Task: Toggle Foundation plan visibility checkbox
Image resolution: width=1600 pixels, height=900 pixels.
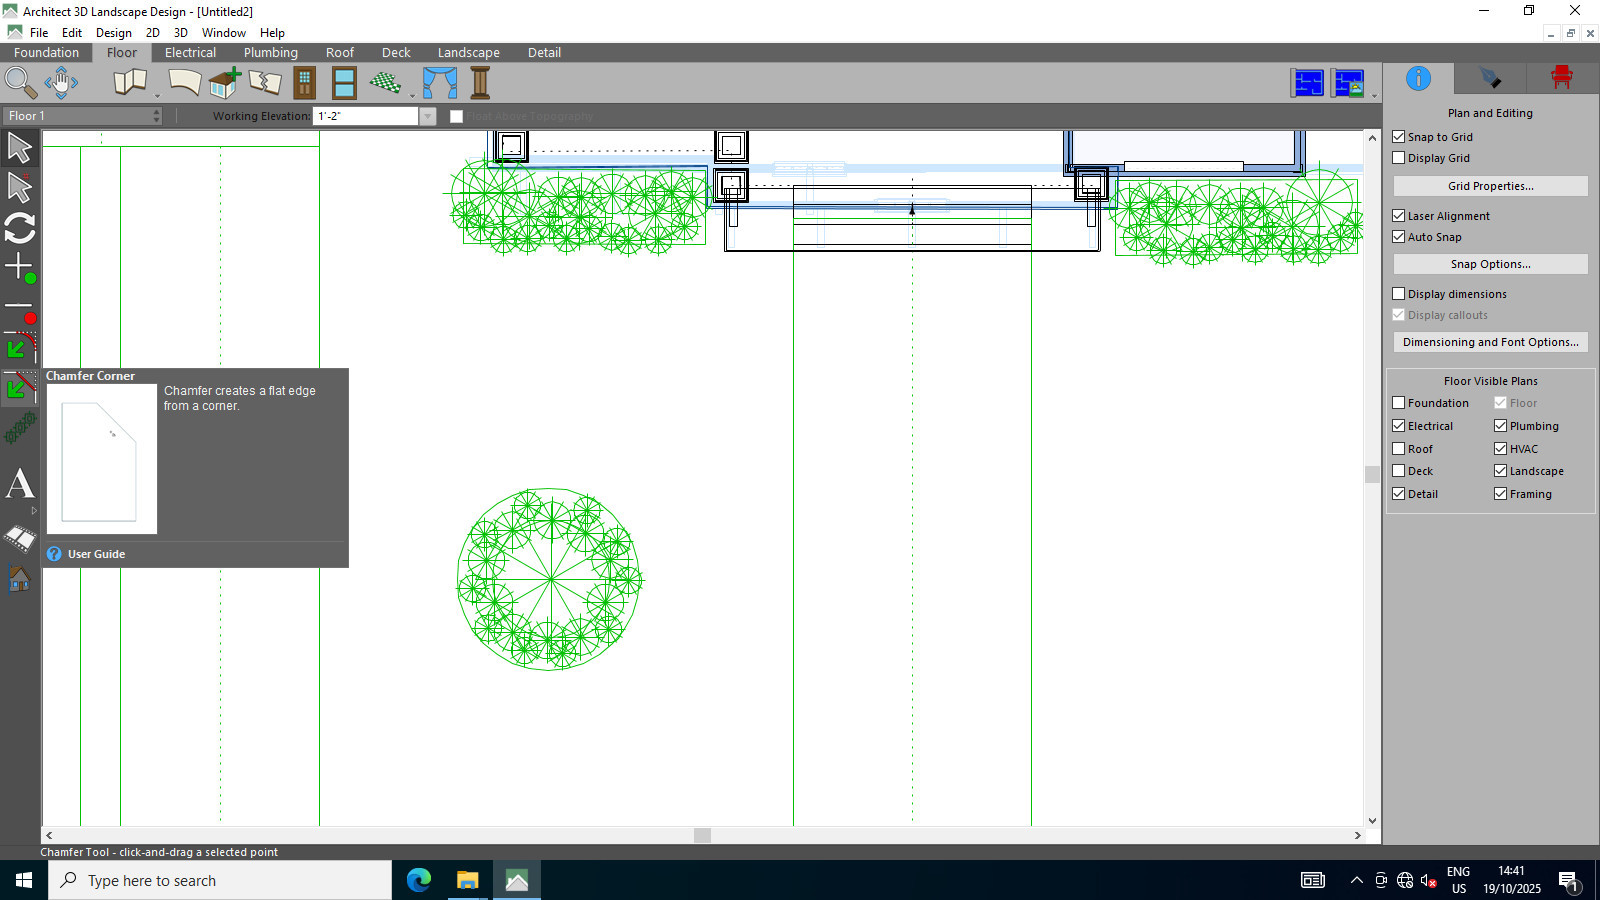Action: click(1399, 403)
